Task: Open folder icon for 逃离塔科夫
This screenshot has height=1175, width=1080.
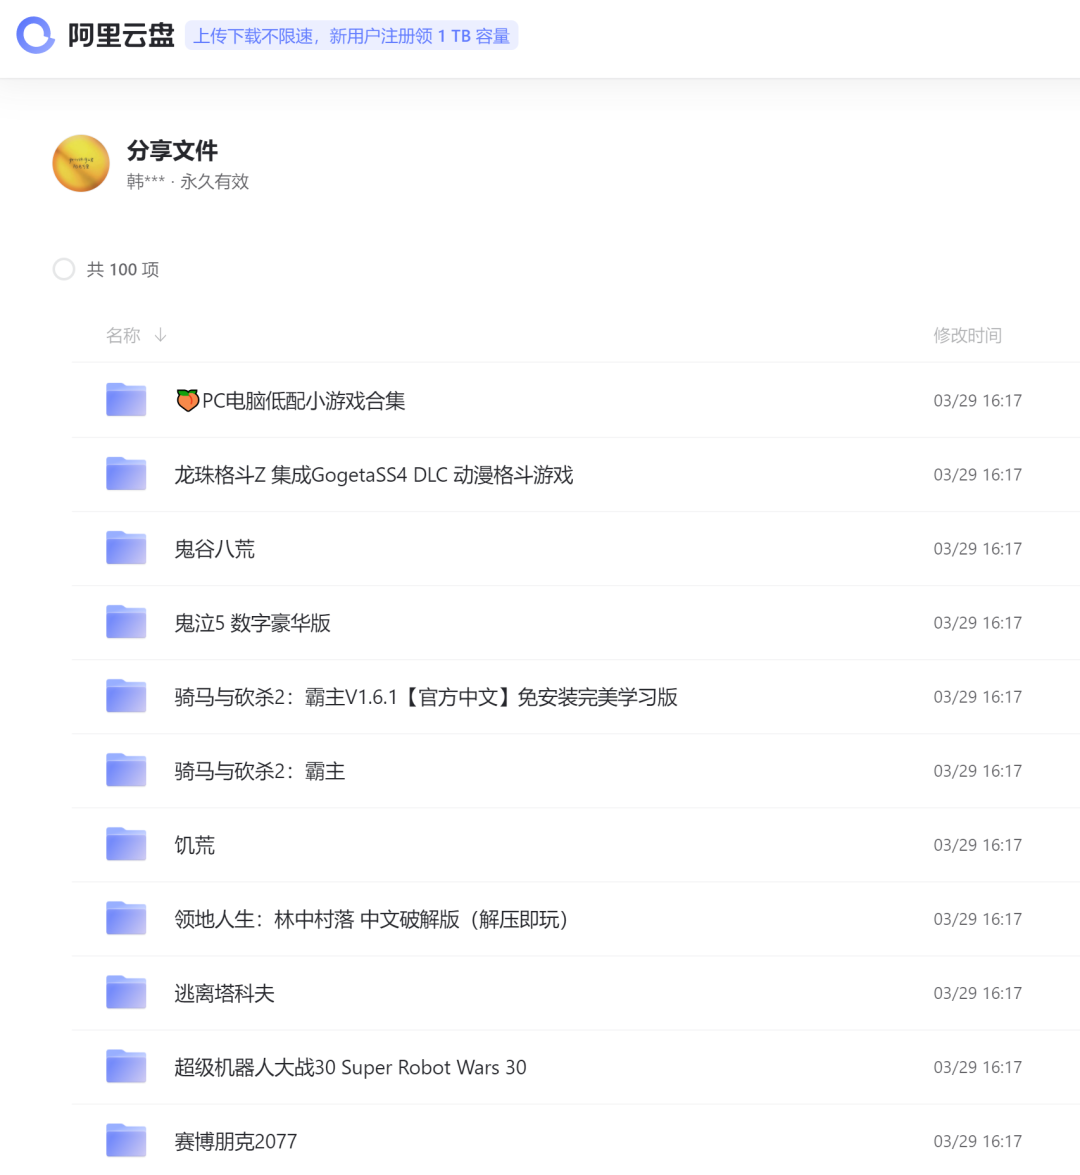Action: click(x=126, y=993)
